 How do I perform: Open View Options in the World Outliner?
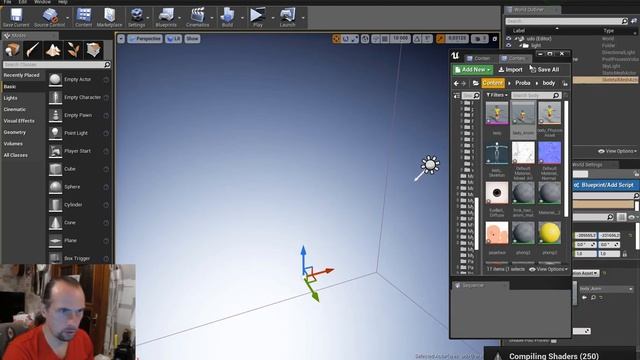[x=617, y=151]
